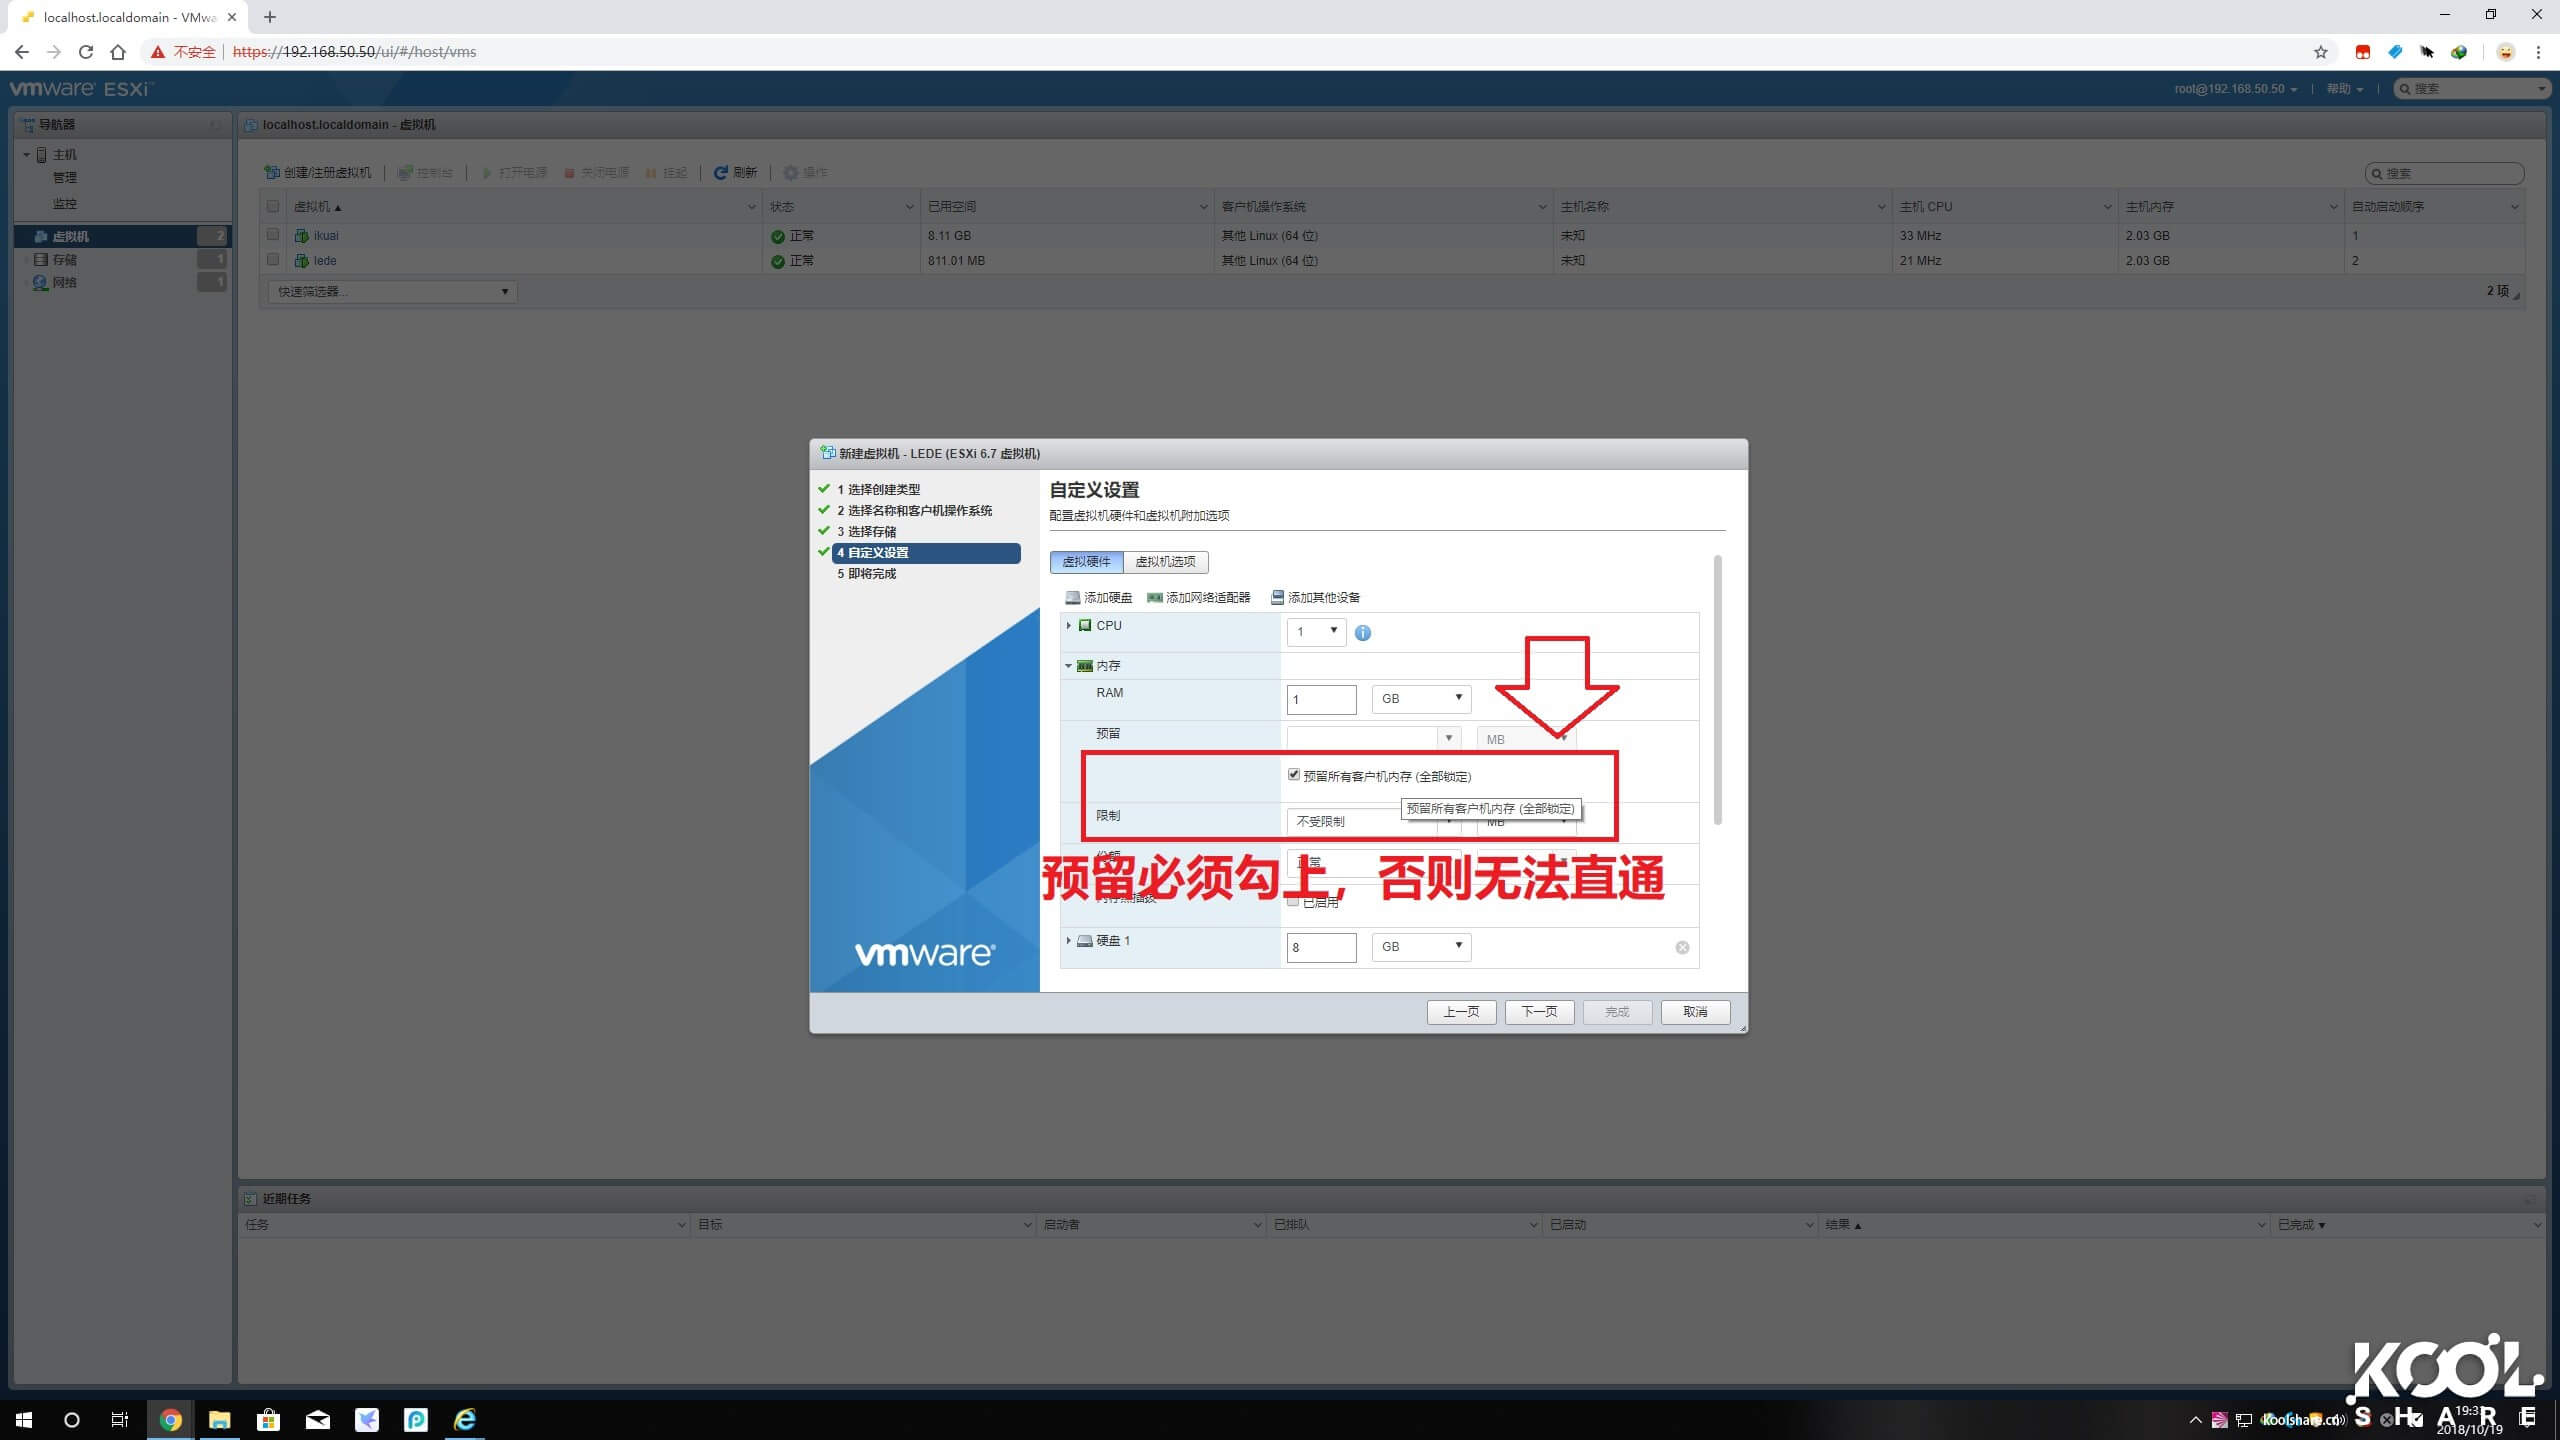Open the 快速筛选器 dropdown
Viewport: 2560px width, 1440px height.
389,291
